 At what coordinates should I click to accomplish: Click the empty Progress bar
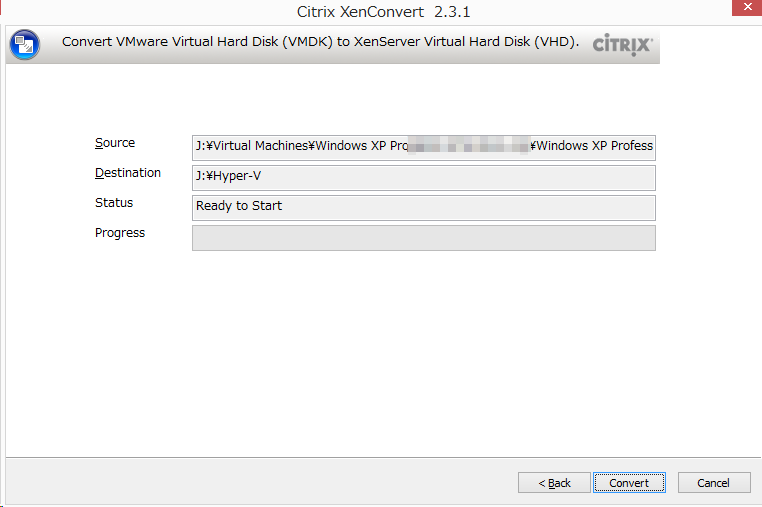[424, 238]
